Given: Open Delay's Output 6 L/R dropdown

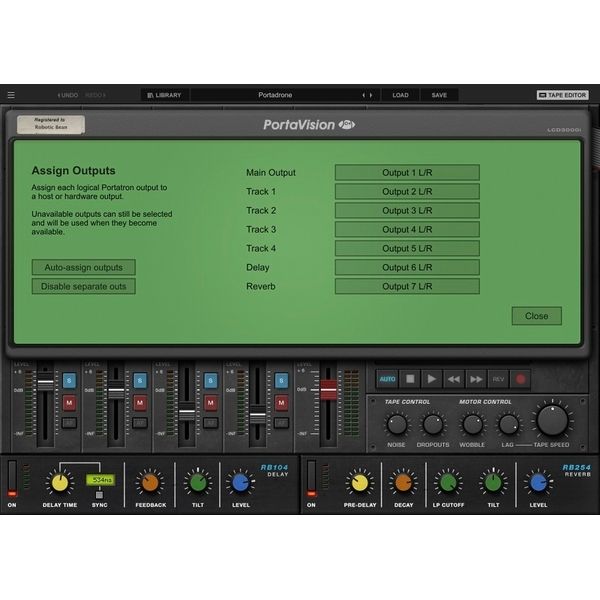Looking at the screenshot, I should tap(407, 267).
